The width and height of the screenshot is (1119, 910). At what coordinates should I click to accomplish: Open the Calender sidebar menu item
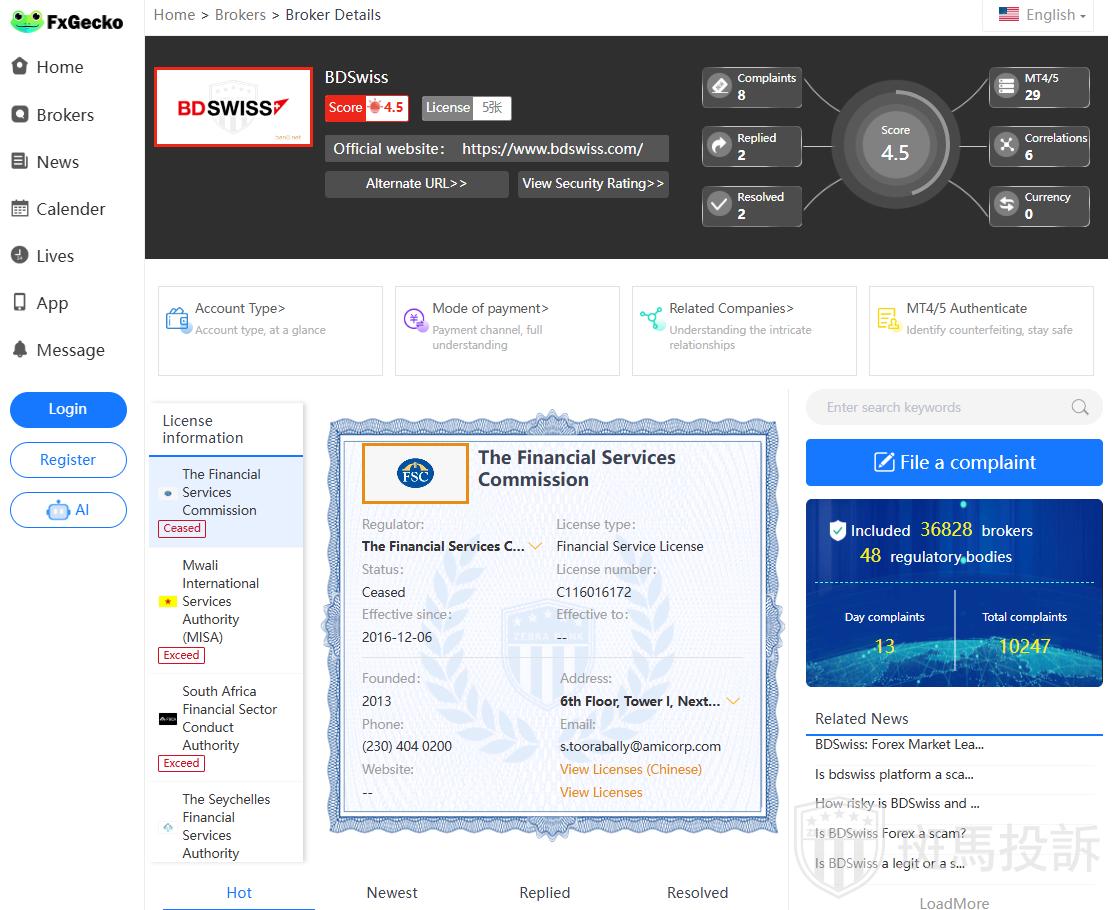[x=70, y=209]
